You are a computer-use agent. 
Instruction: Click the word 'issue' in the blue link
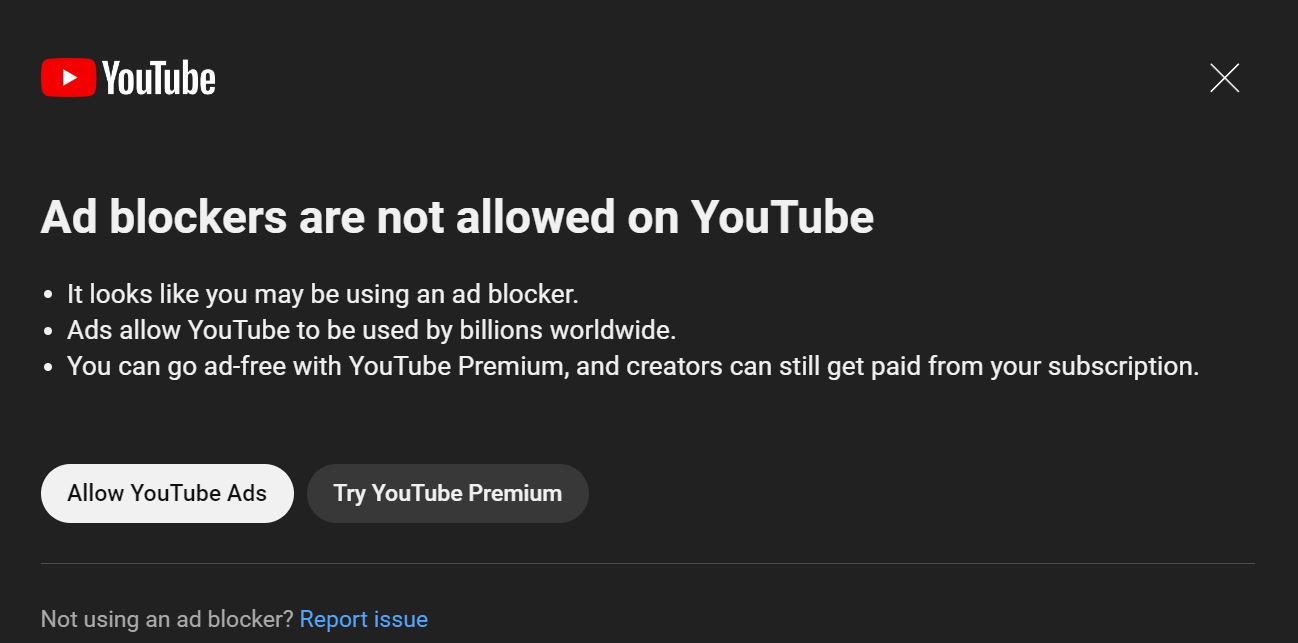400,619
